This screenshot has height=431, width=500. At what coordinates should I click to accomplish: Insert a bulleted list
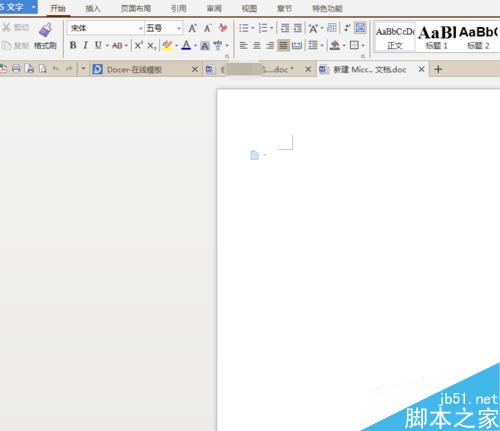(244, 28)
